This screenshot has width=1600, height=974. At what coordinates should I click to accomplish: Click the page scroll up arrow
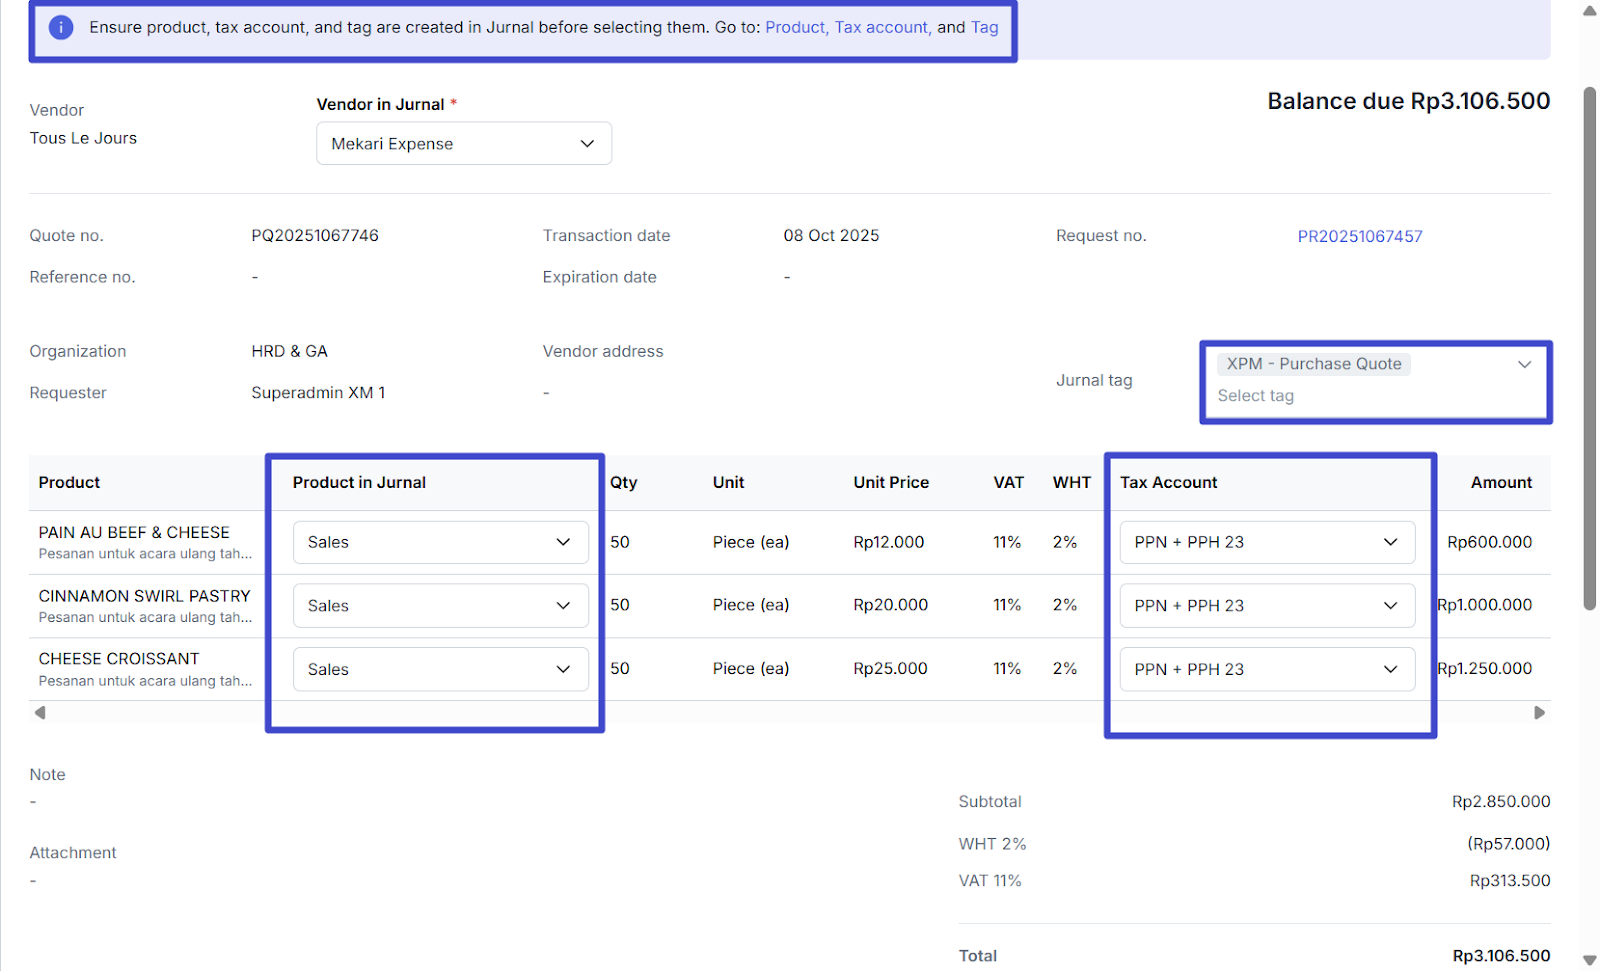[x=1589, y=11]
